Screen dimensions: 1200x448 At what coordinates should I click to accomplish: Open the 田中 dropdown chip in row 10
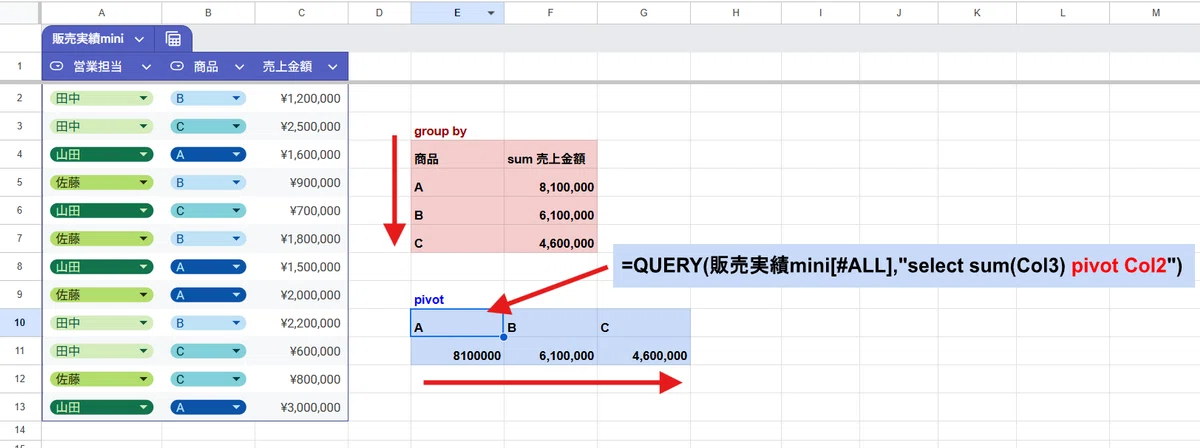(101, 323)
